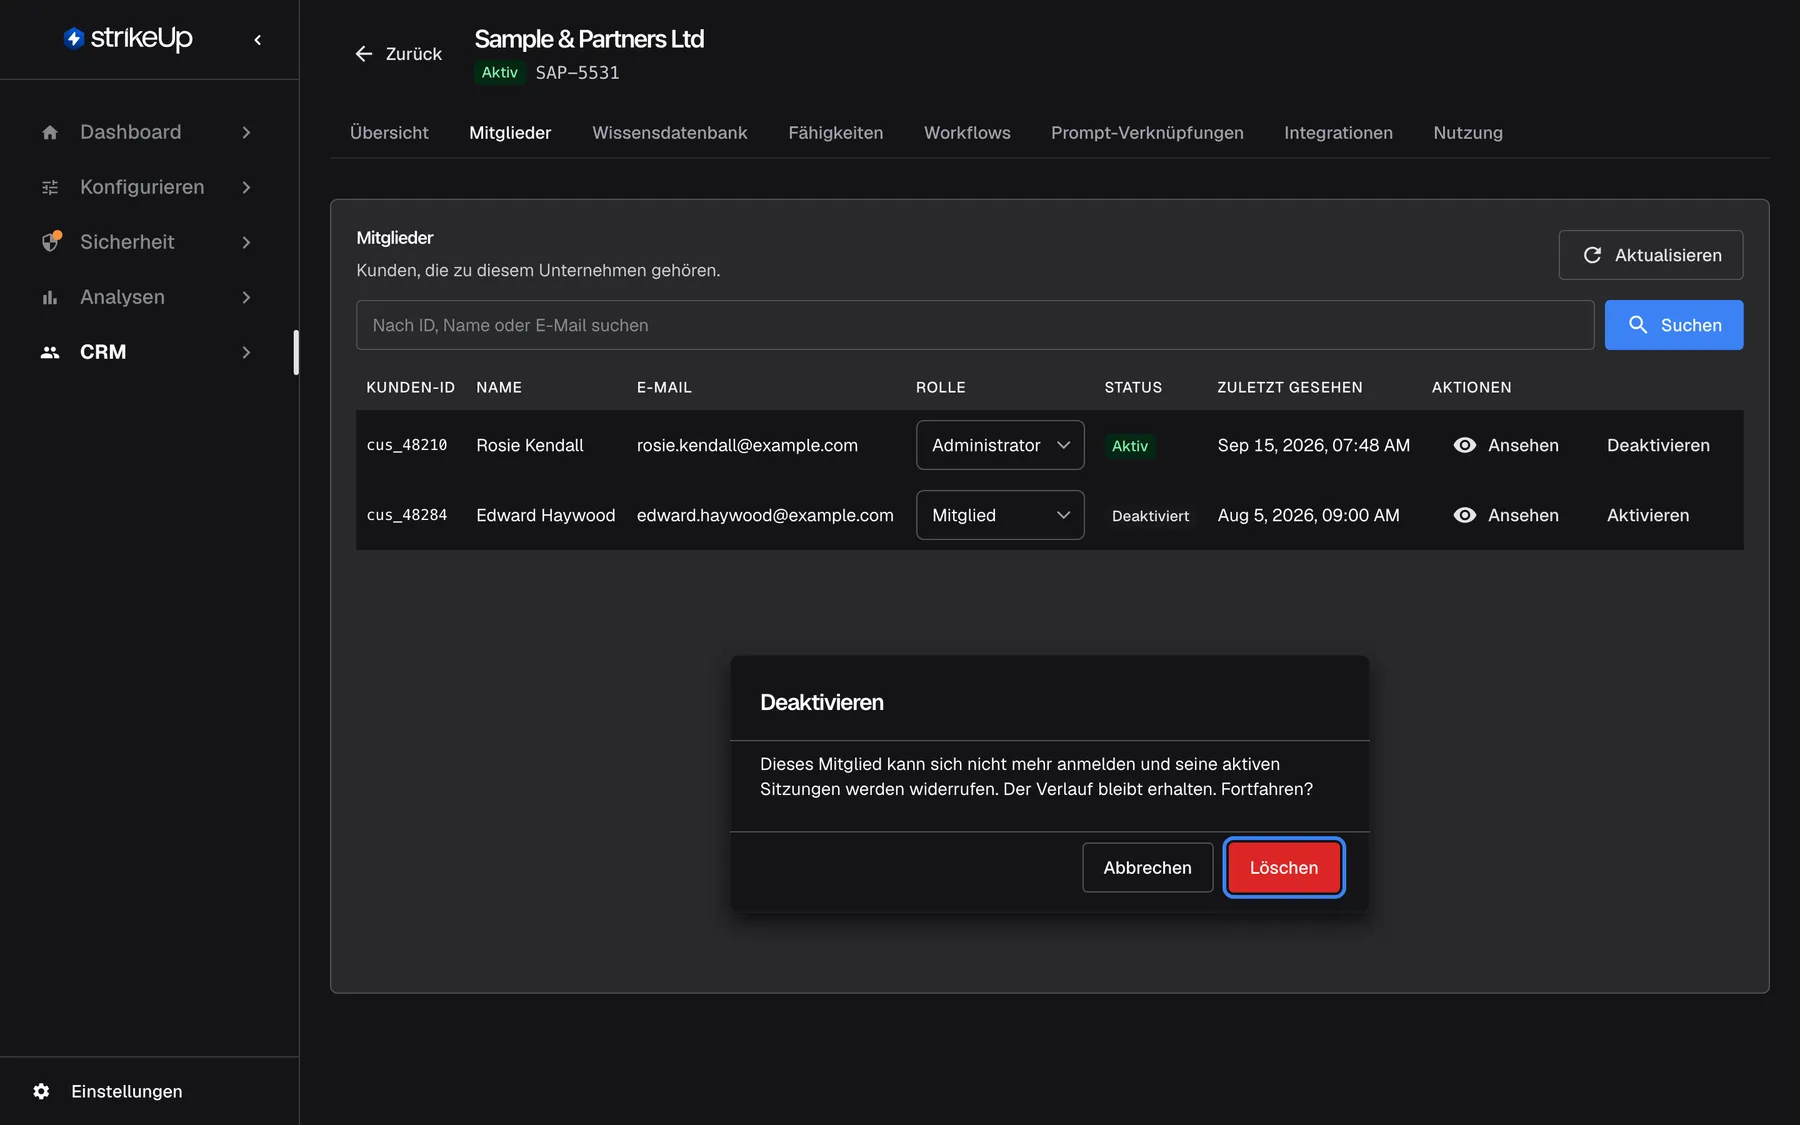Click the refresh icon in Aktualisieren
This screenshot has width=1800, height=1125.
point(1593,255)
